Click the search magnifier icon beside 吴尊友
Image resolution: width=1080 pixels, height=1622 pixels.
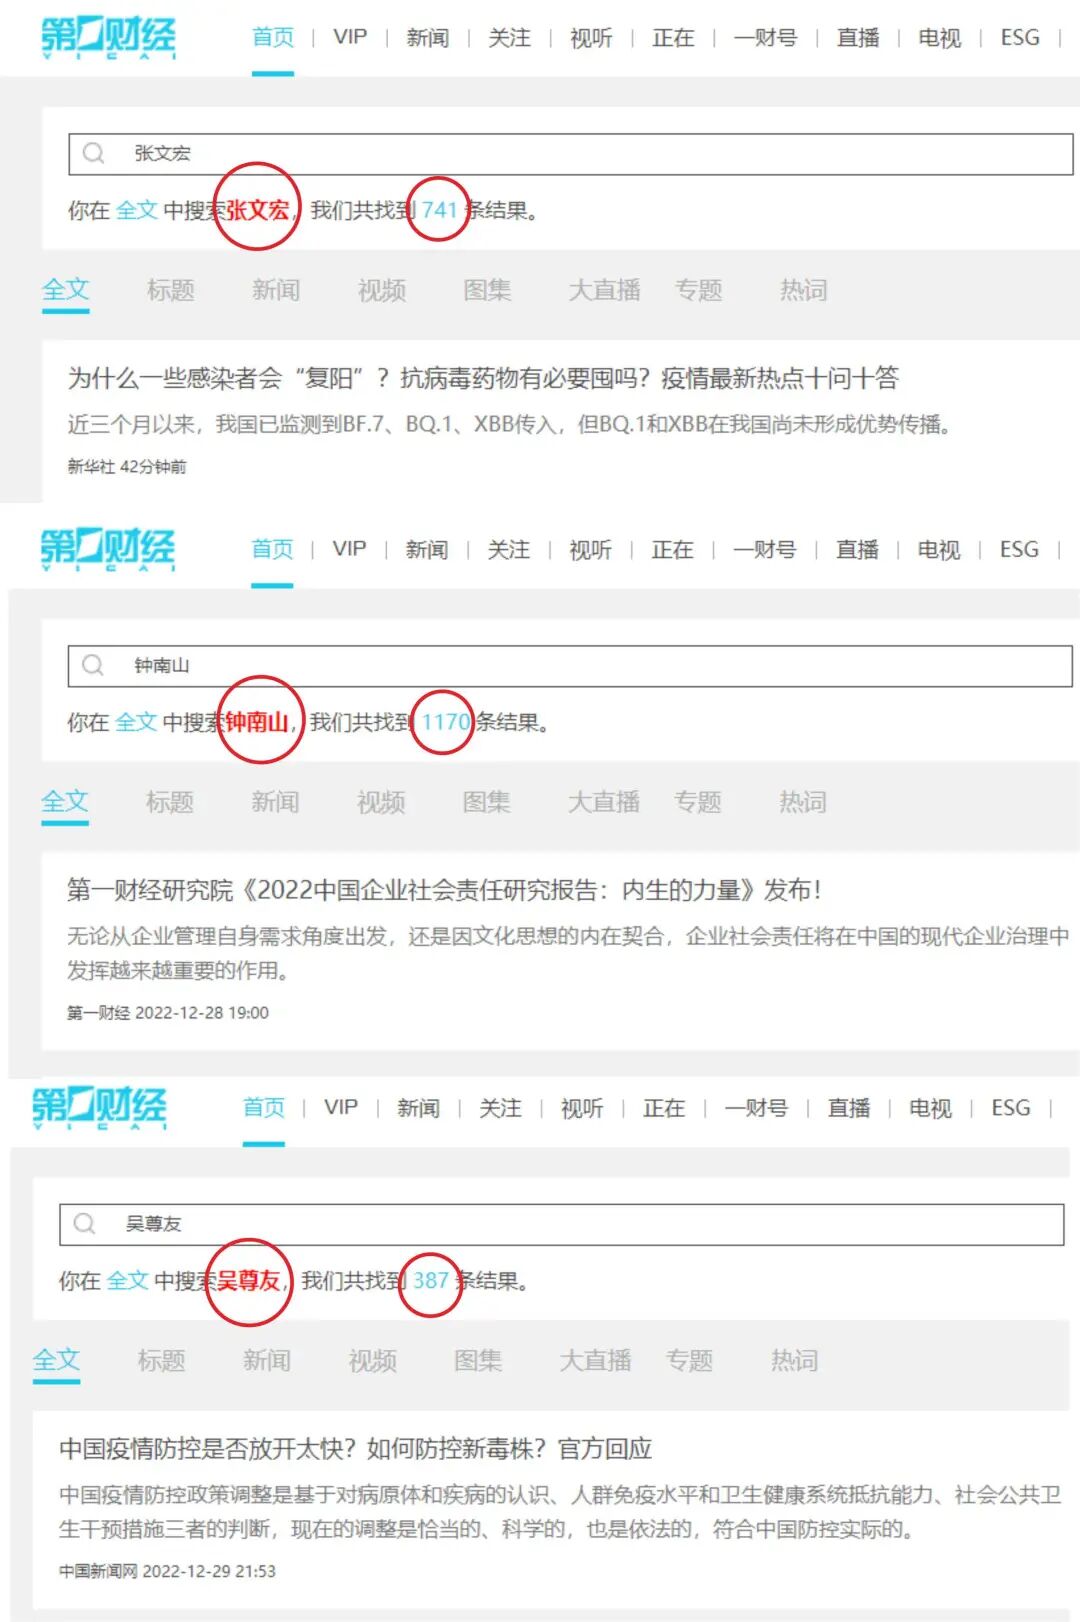click(85, 1223)
